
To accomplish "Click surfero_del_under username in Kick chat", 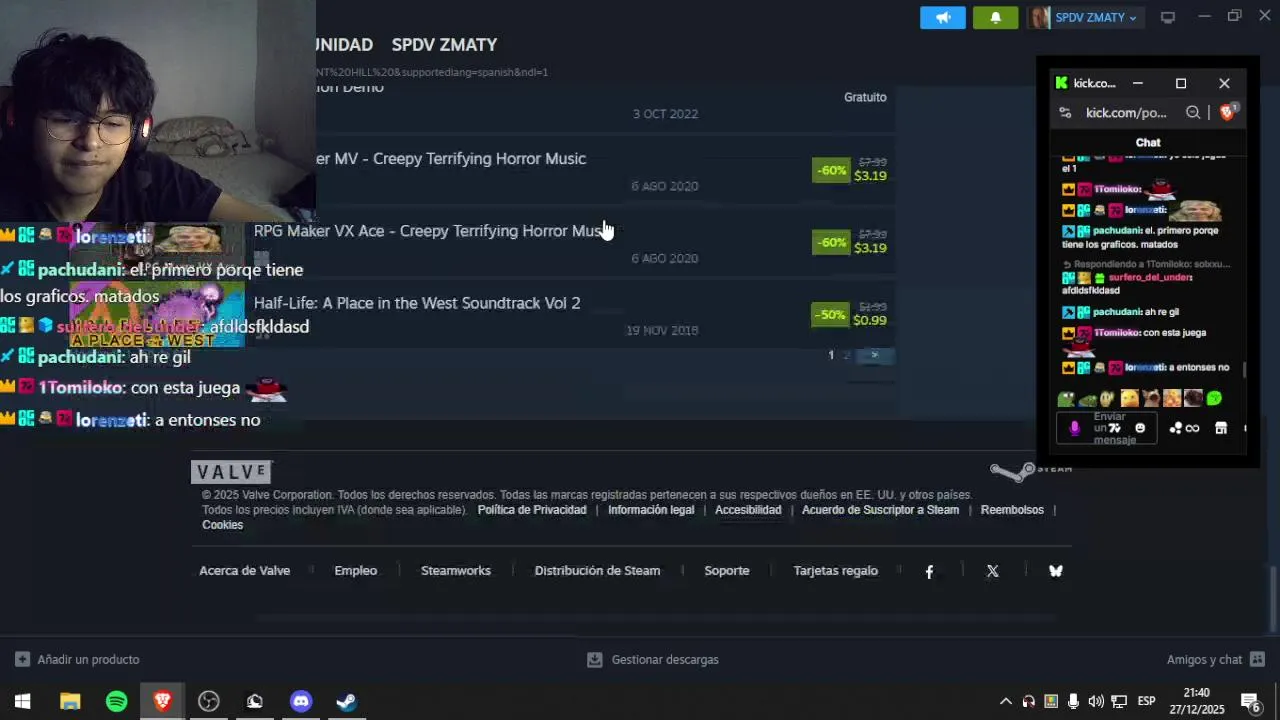I will coord(1150,277).
